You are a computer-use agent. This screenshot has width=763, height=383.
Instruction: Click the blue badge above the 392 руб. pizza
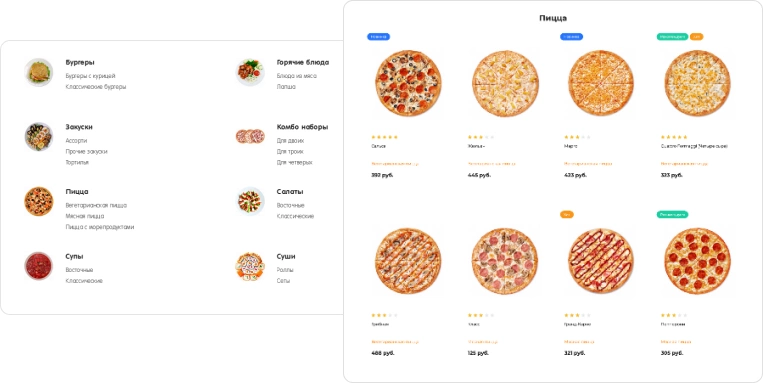click(379, 36)
